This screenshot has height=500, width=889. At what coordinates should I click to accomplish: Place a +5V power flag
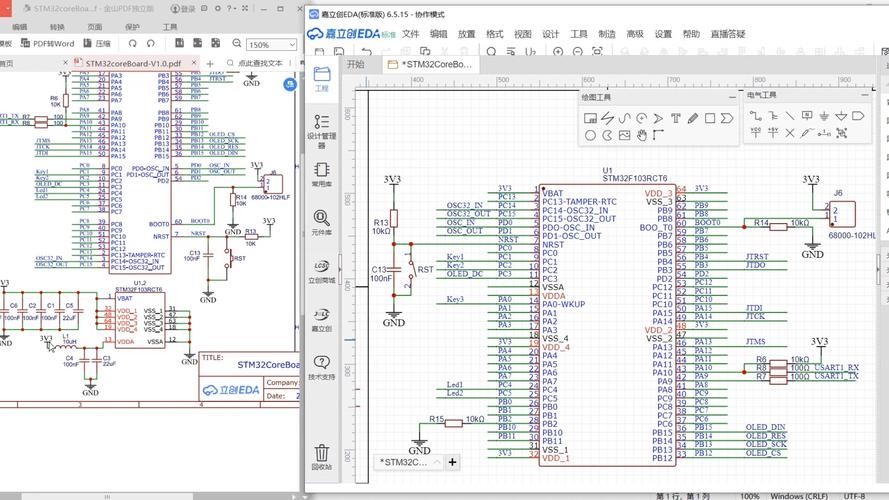click(x=773, y=133)
